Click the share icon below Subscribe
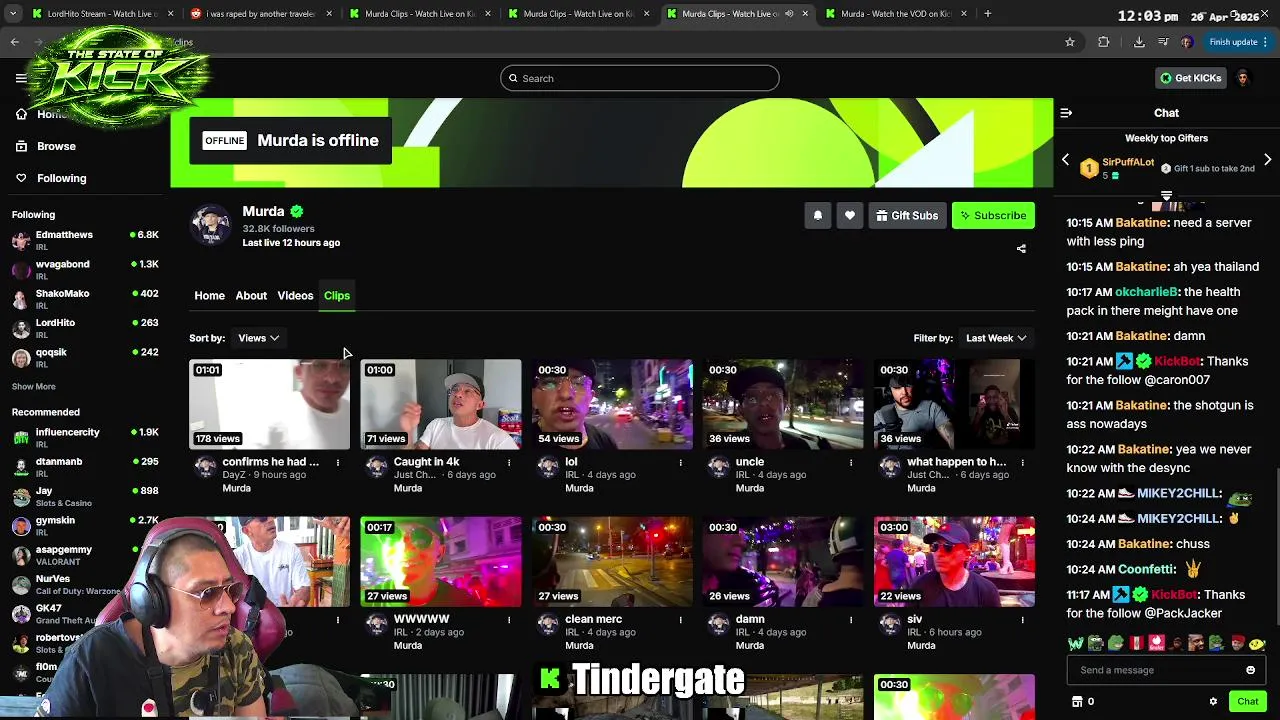 (x=1021, y=248)
